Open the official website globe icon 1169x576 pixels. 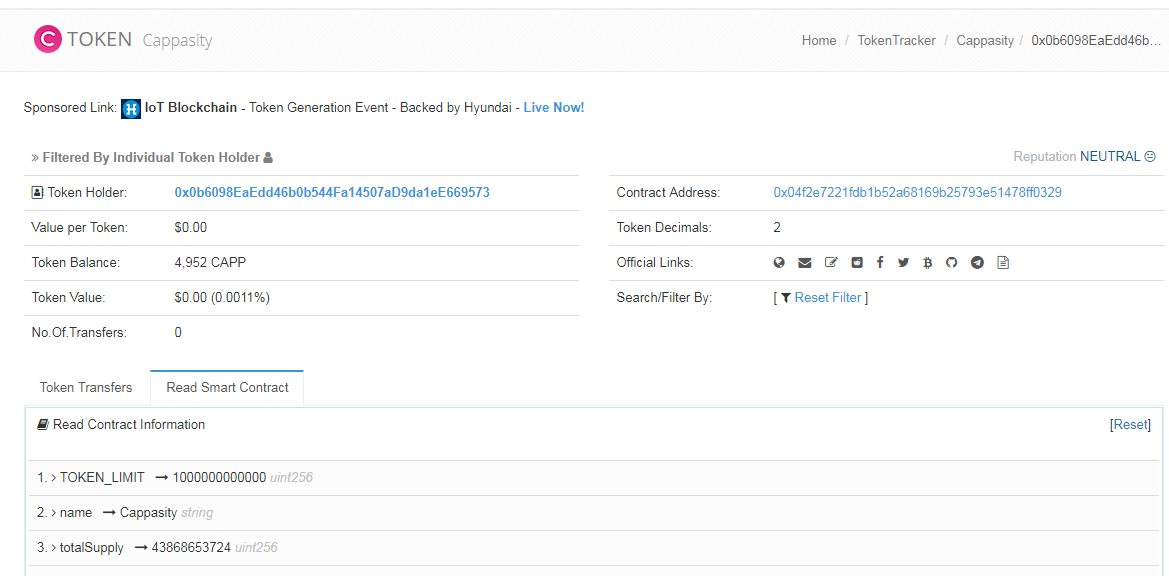[779, 262]
